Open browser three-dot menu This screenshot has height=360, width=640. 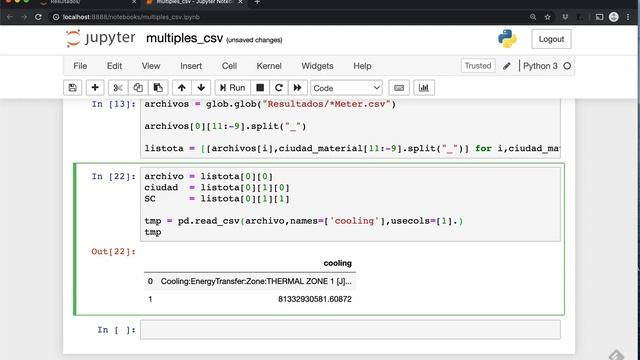pyautogui.click(x=628, y=17)
